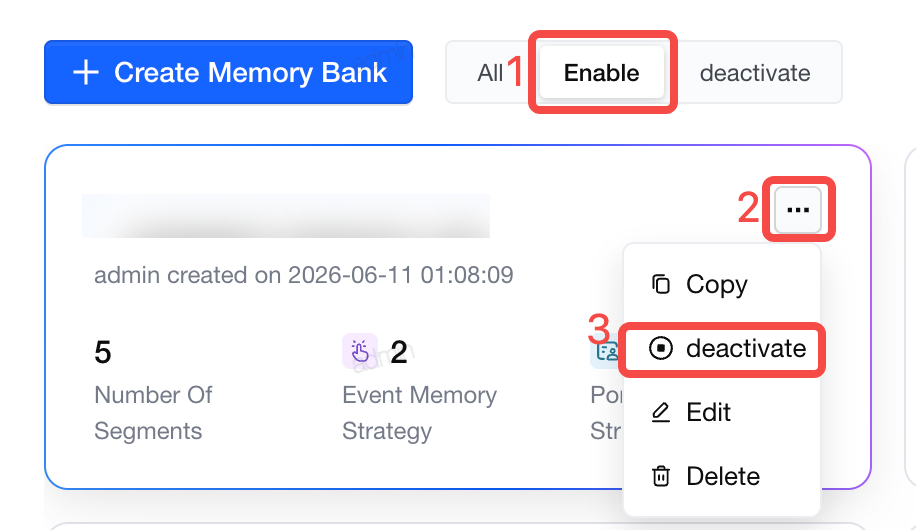Viewport: 916px width, 530px height.
Task: Click the Create Memory Bank button
Action: pos(228,72)
